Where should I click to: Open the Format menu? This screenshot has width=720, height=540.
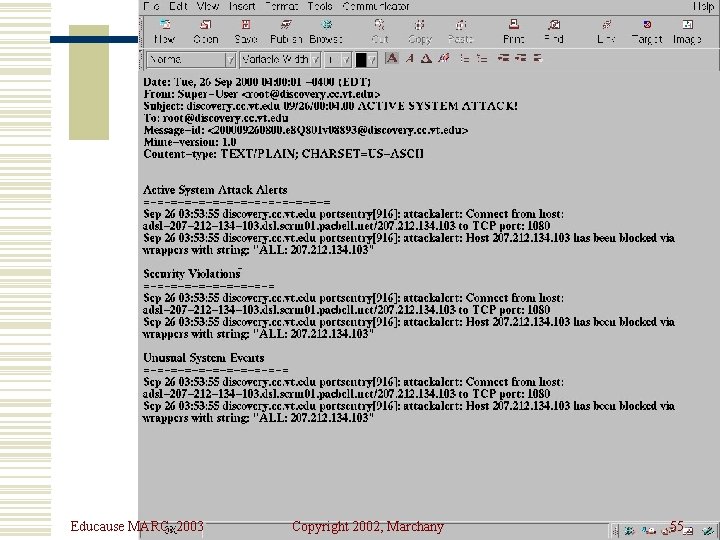[x=281, y=6]
